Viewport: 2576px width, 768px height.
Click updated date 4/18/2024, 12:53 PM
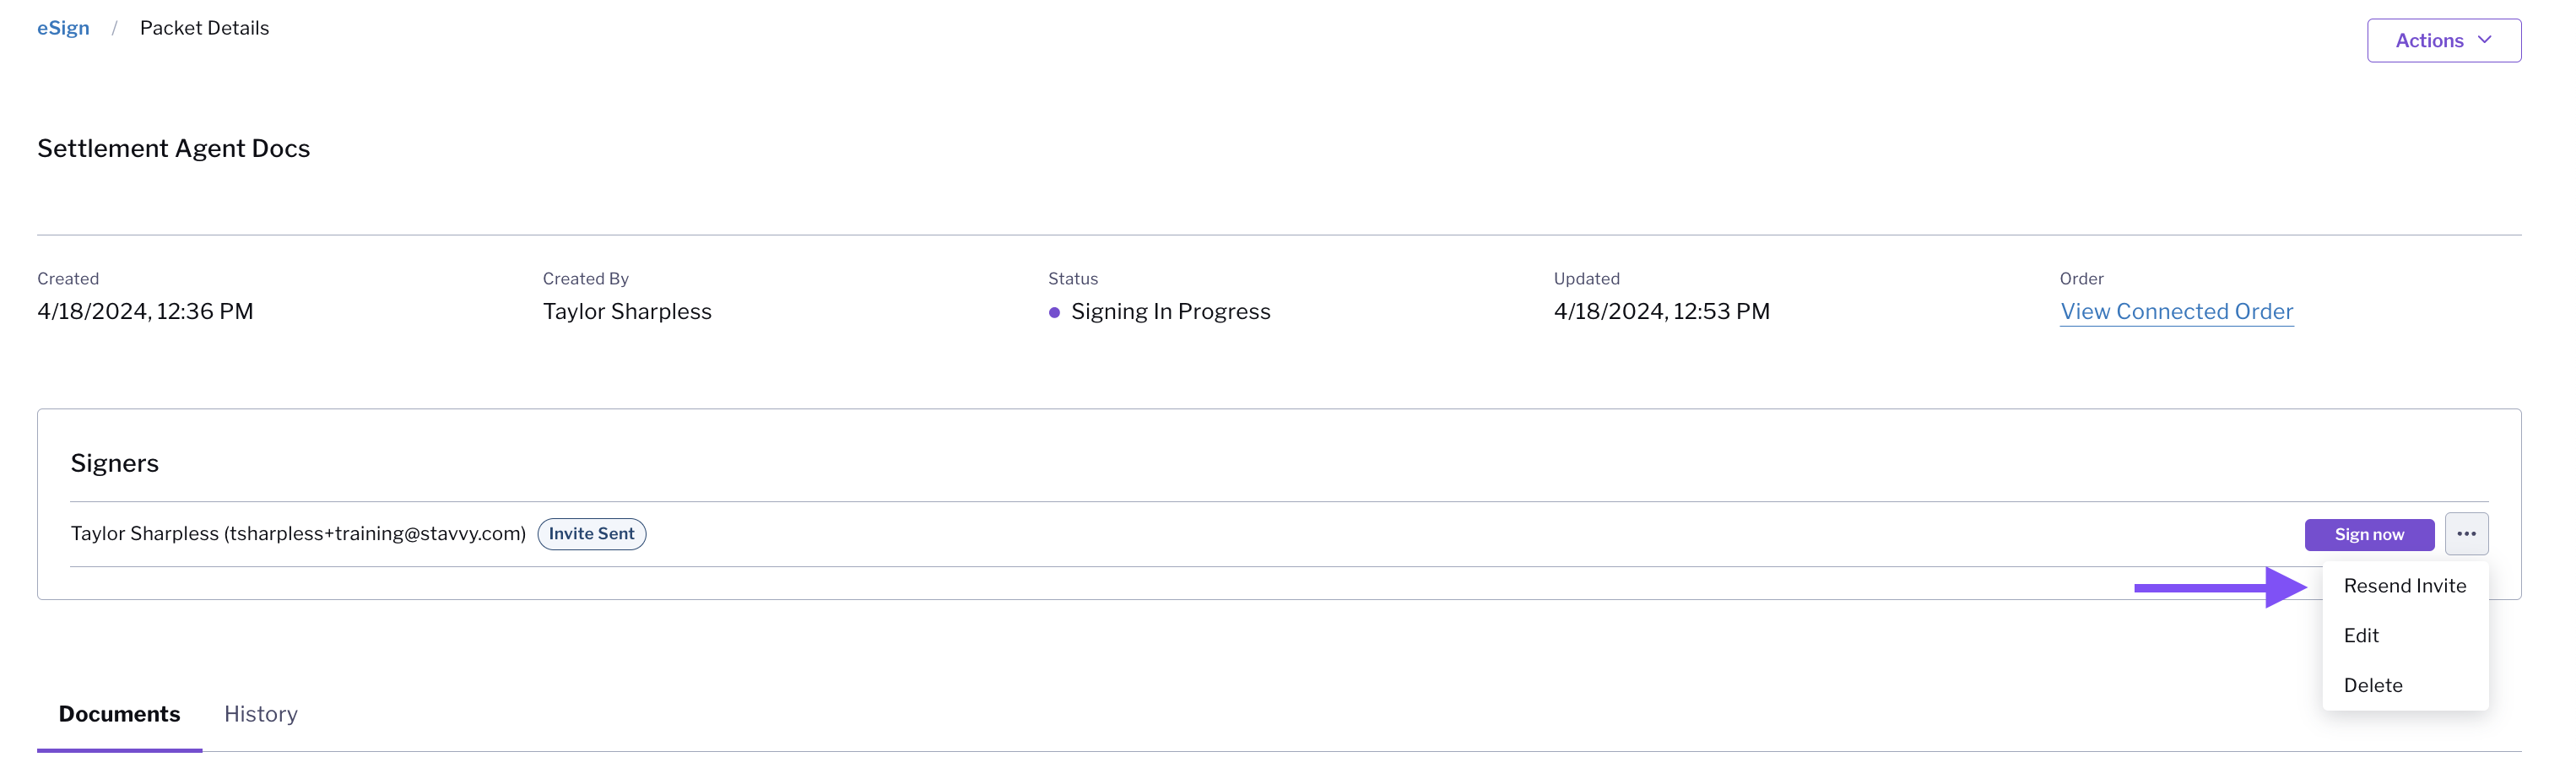pyautogui.click(x=1661, y=311)
